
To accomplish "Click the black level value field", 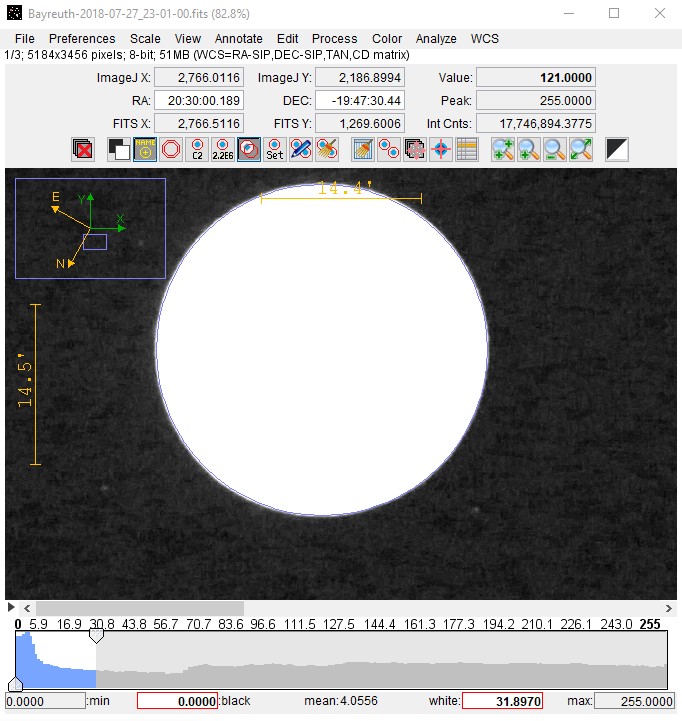I will [177, 701].
